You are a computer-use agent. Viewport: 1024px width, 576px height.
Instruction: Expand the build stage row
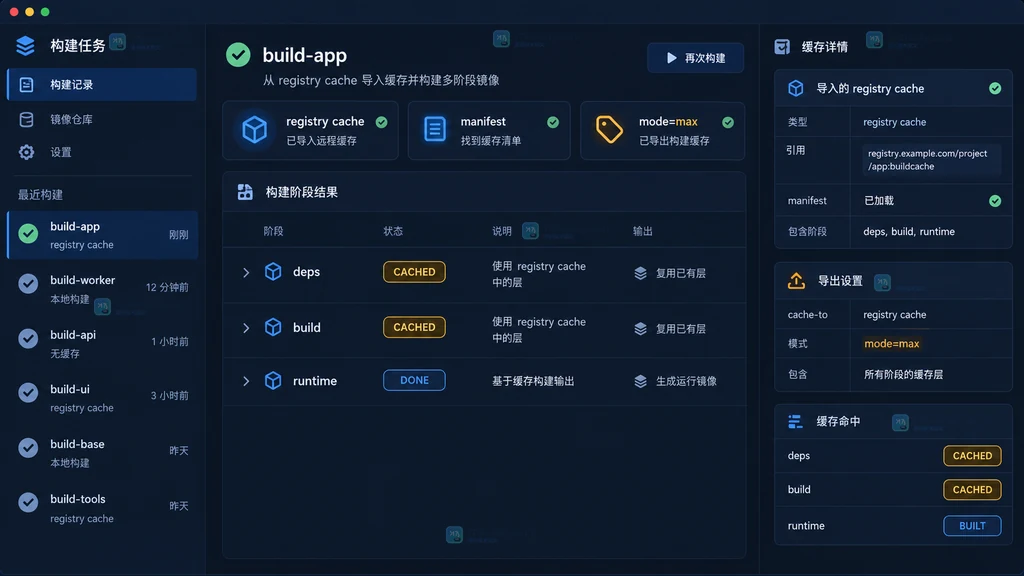pos(246,328)
